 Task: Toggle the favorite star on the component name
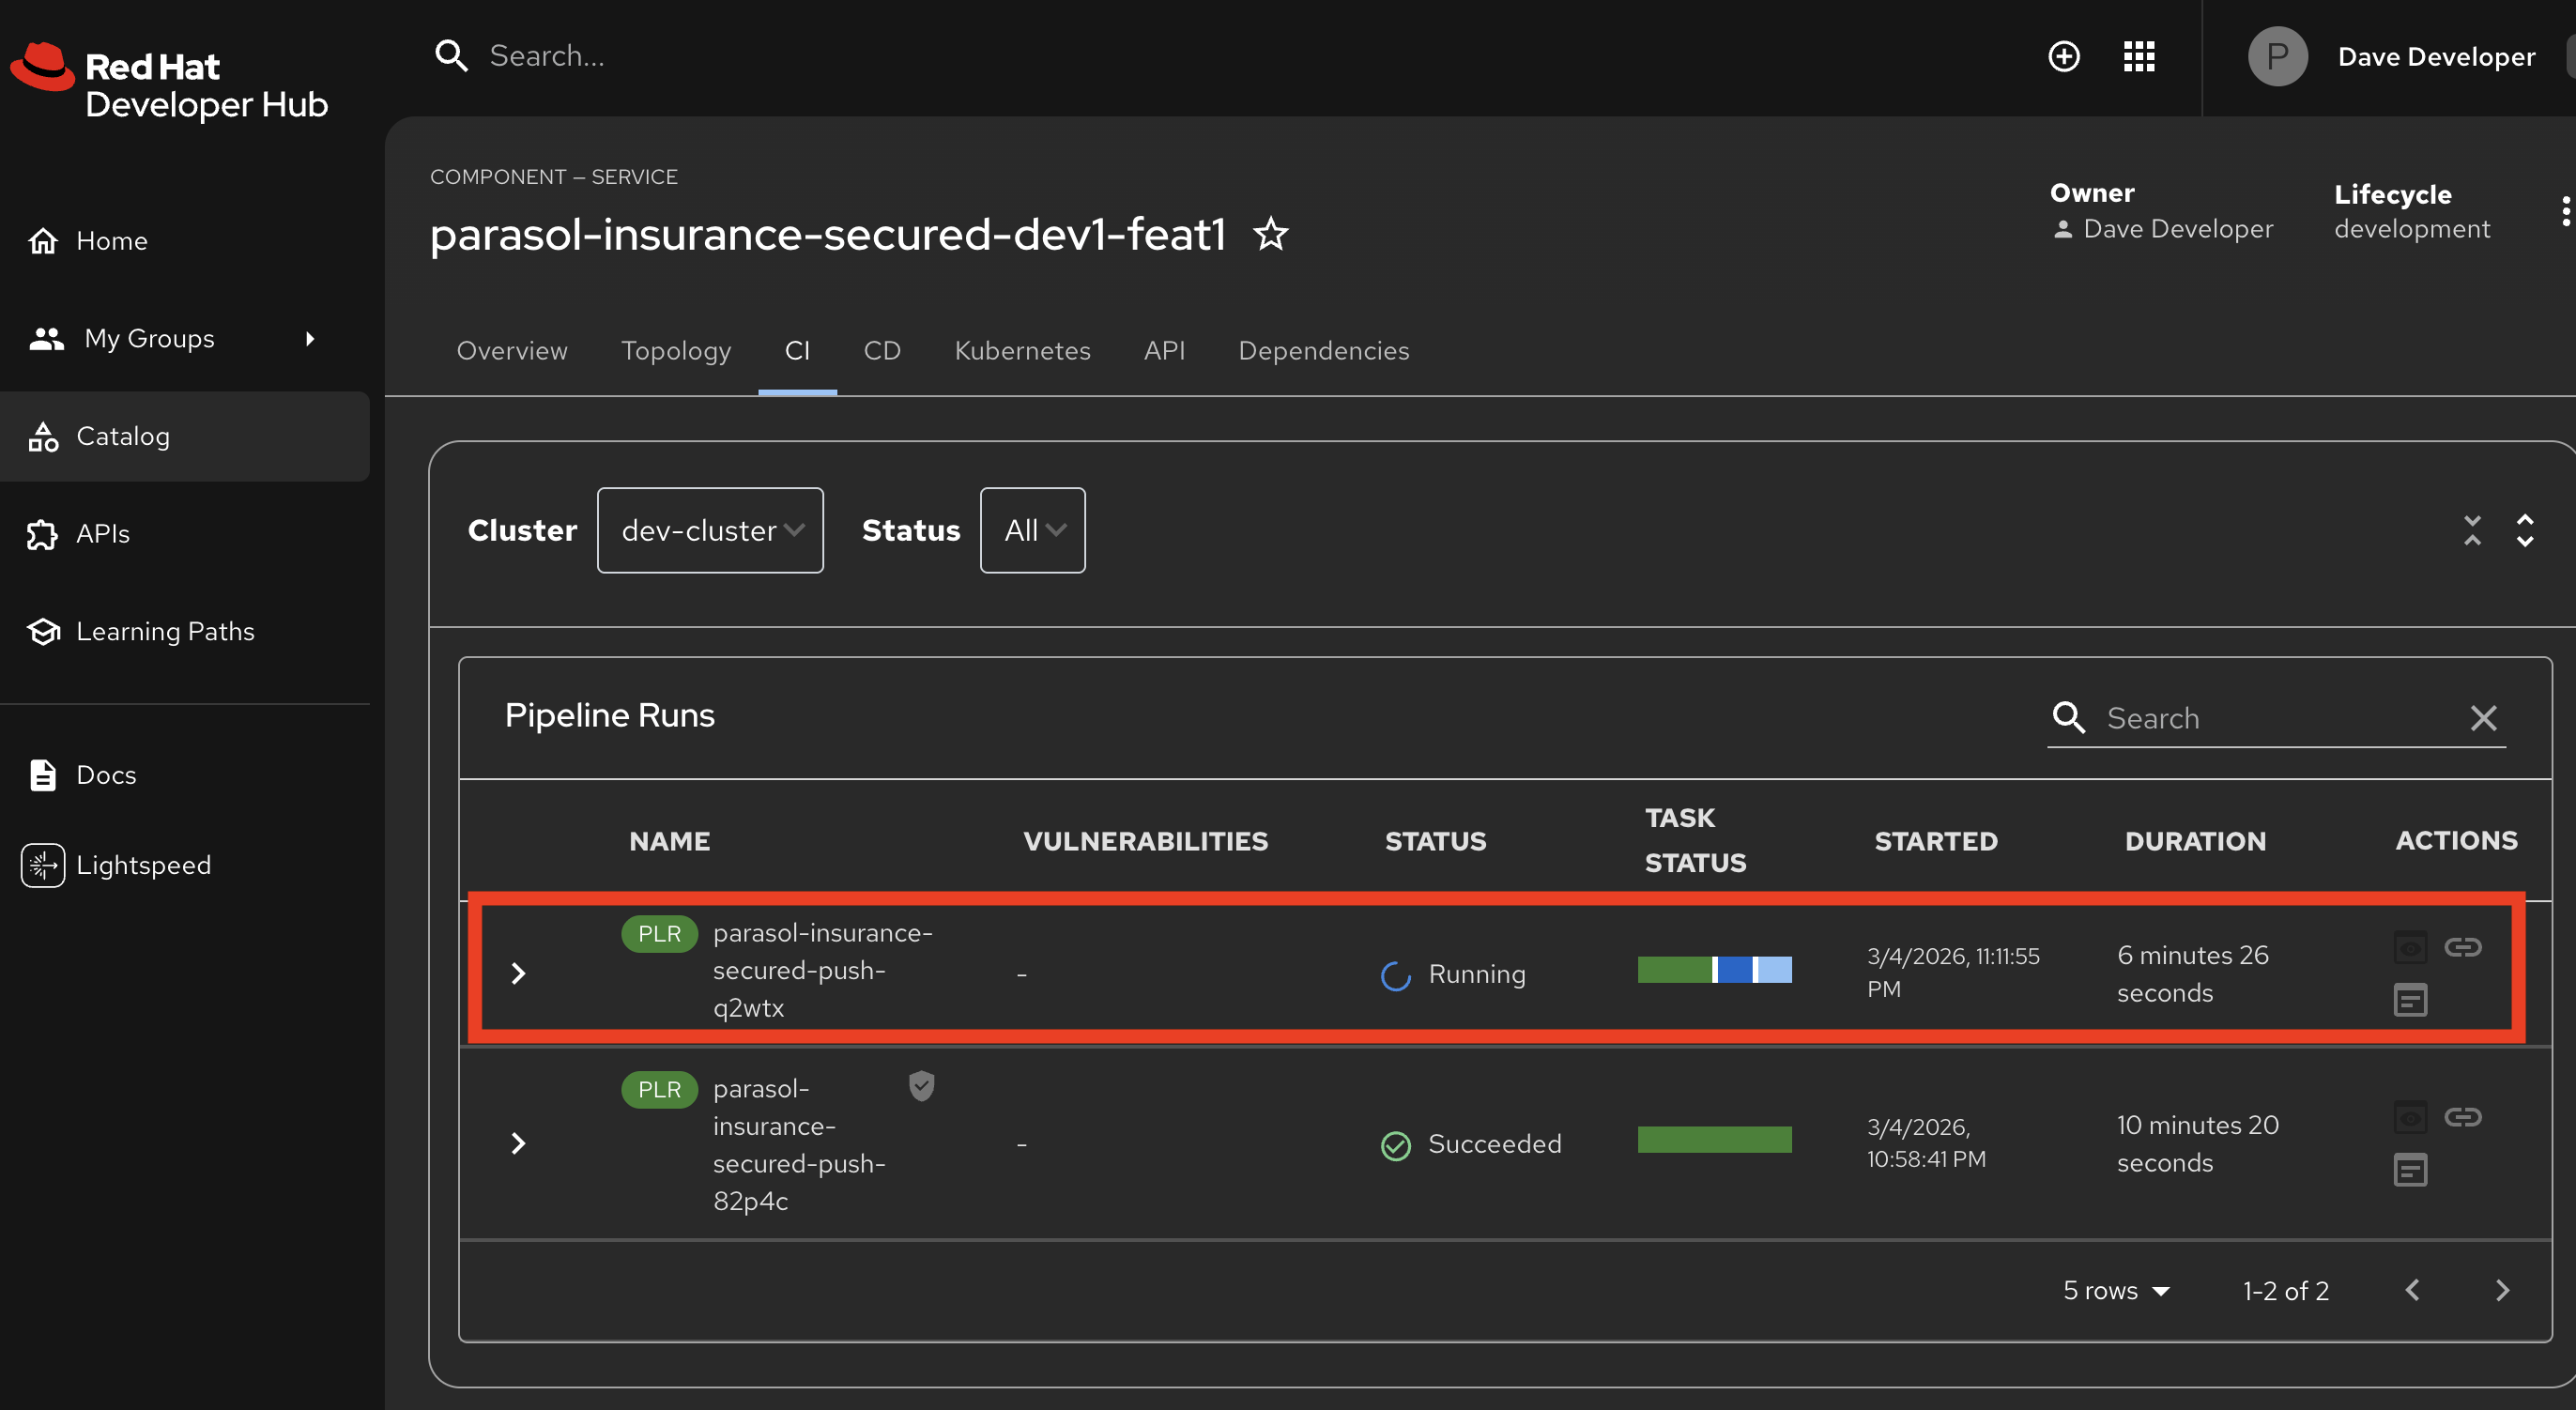(1269, 234)
